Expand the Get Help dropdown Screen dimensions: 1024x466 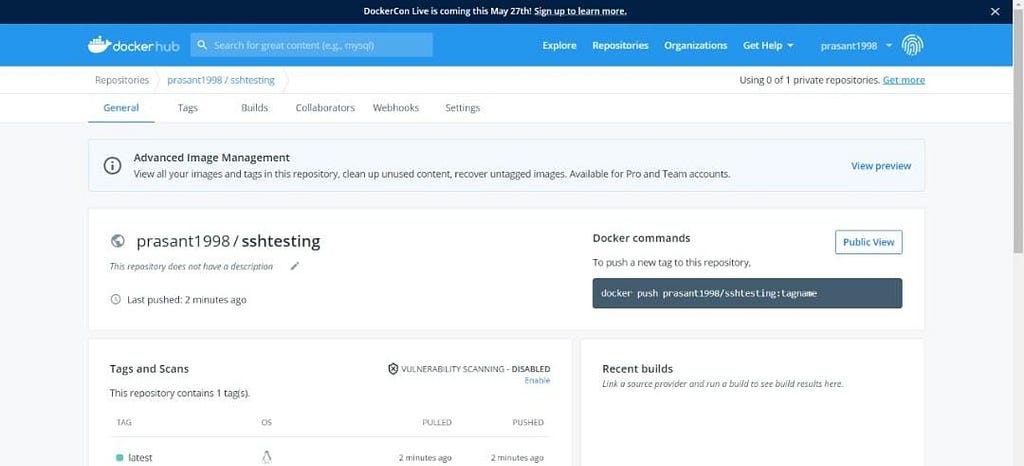pyautogui.click(x=768, y=46)
